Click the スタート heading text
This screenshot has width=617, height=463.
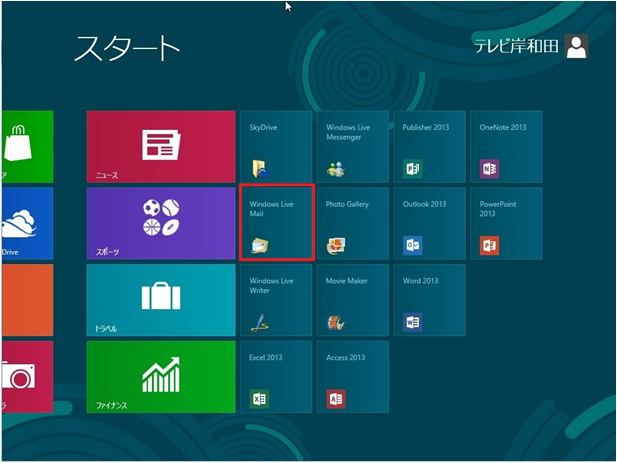(x=127, y=48)
